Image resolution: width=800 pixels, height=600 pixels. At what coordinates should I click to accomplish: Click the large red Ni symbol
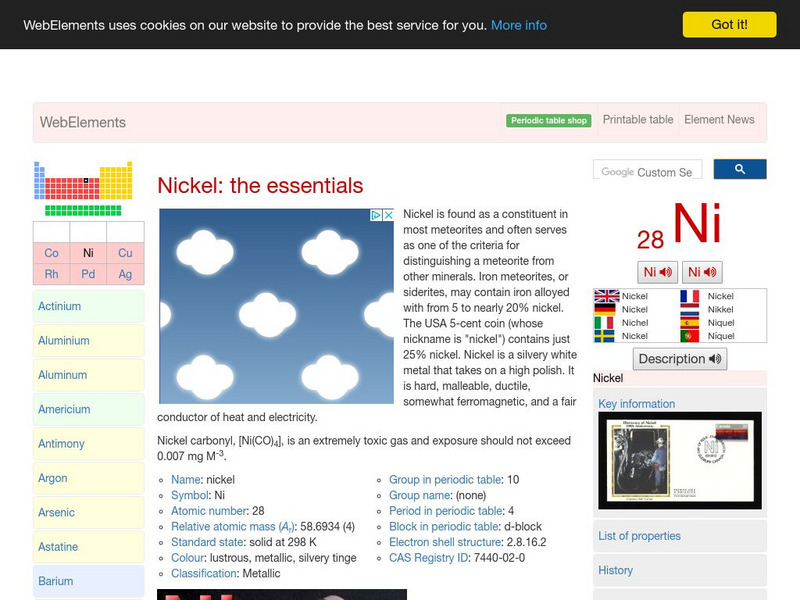(x=697, y=223)
